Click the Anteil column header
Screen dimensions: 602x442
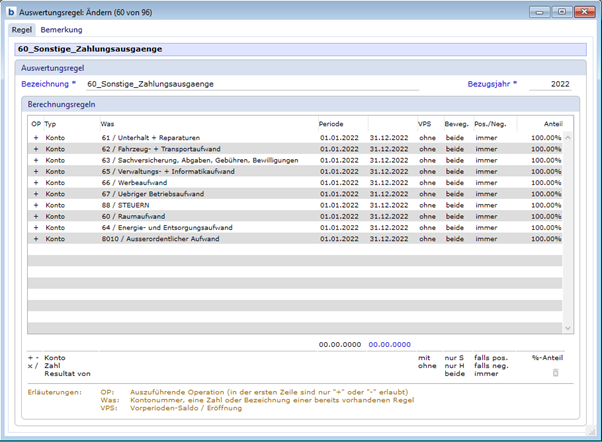coord(549,123)
